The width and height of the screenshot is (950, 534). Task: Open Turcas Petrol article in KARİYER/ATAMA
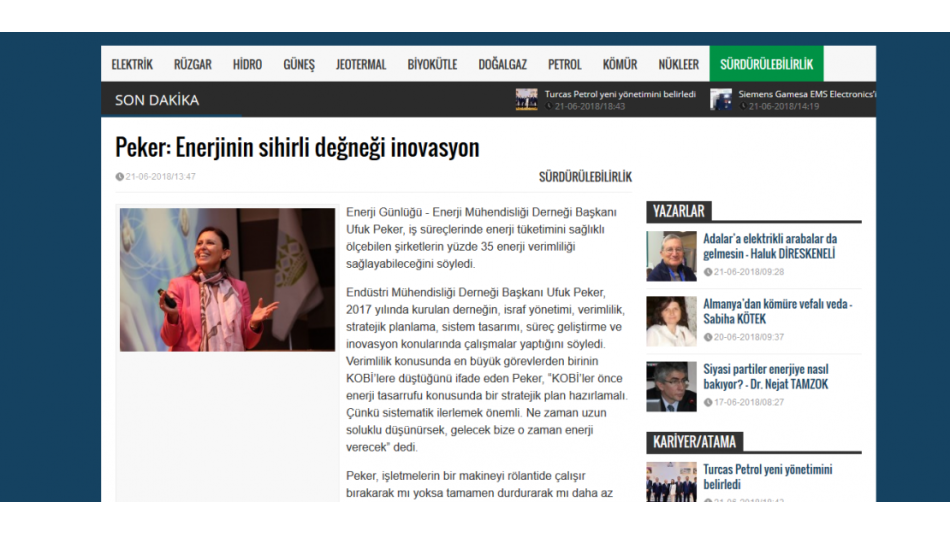767,476
